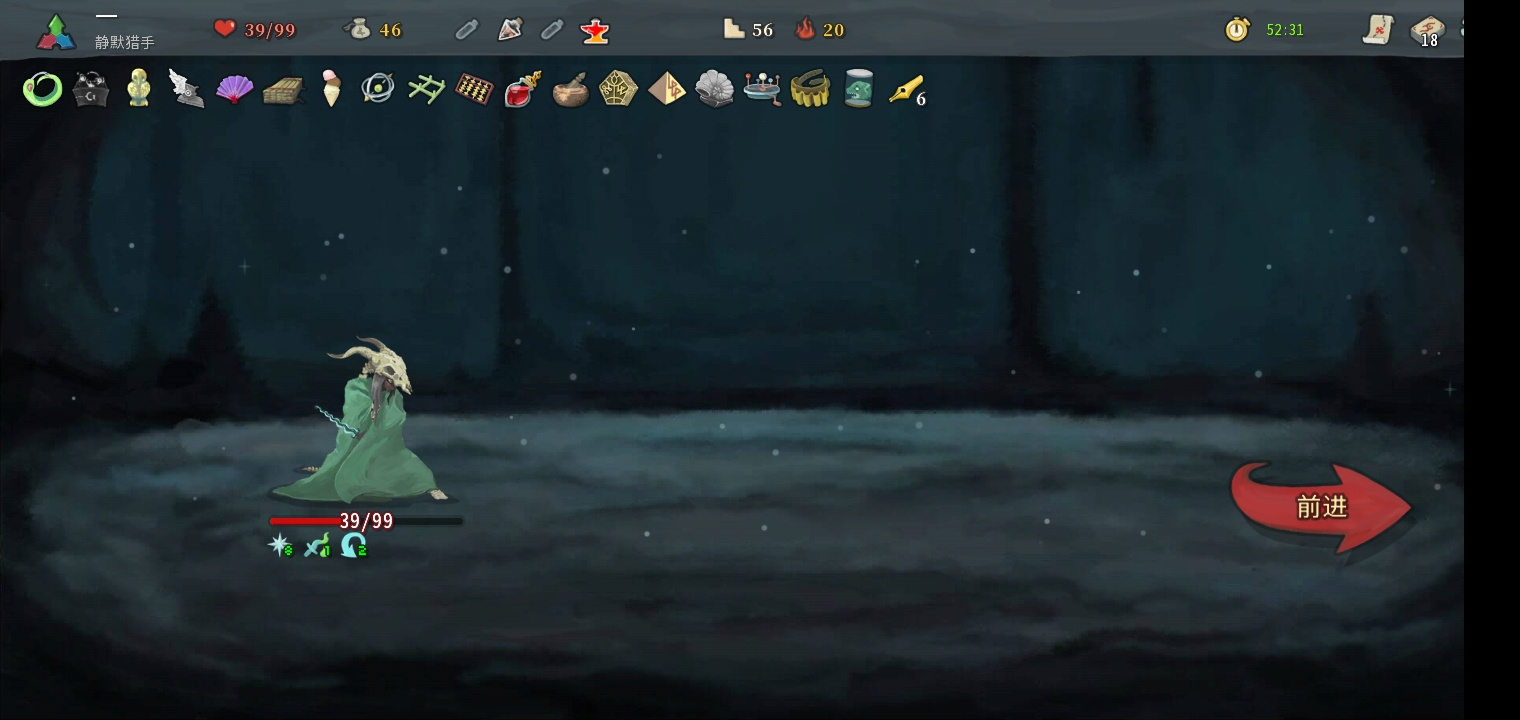Inspect the poisoned sword buff icon

tap(318, 545)
